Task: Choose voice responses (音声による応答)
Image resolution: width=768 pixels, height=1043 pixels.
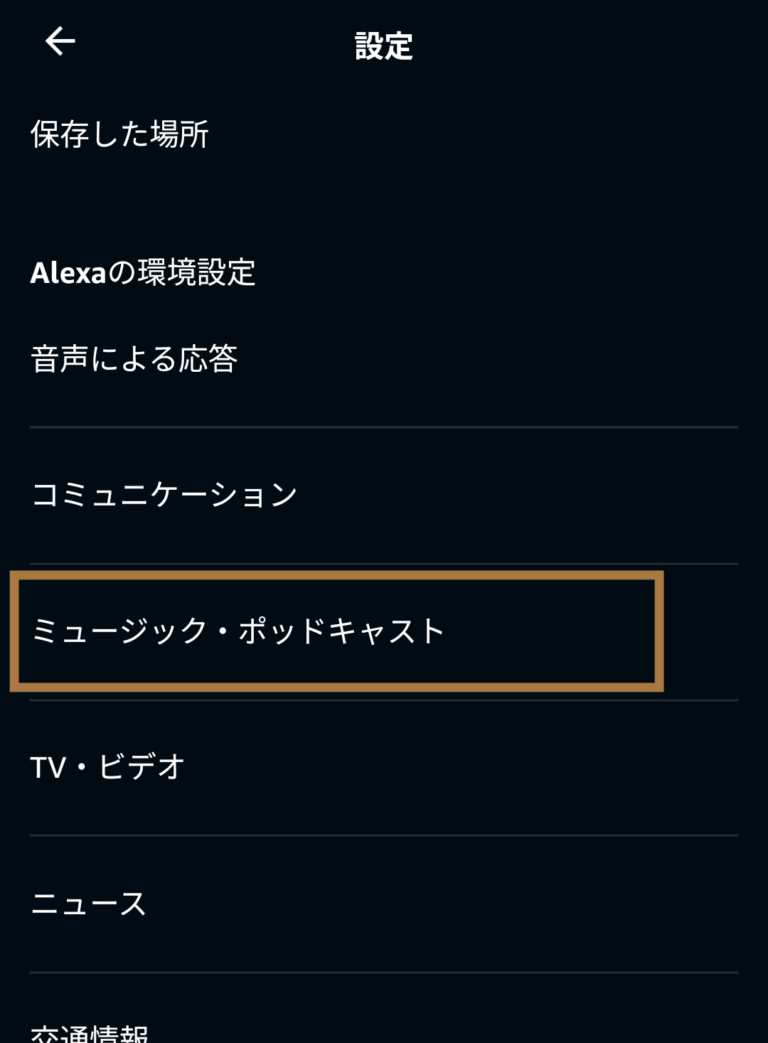Action: tap(134, 359)
